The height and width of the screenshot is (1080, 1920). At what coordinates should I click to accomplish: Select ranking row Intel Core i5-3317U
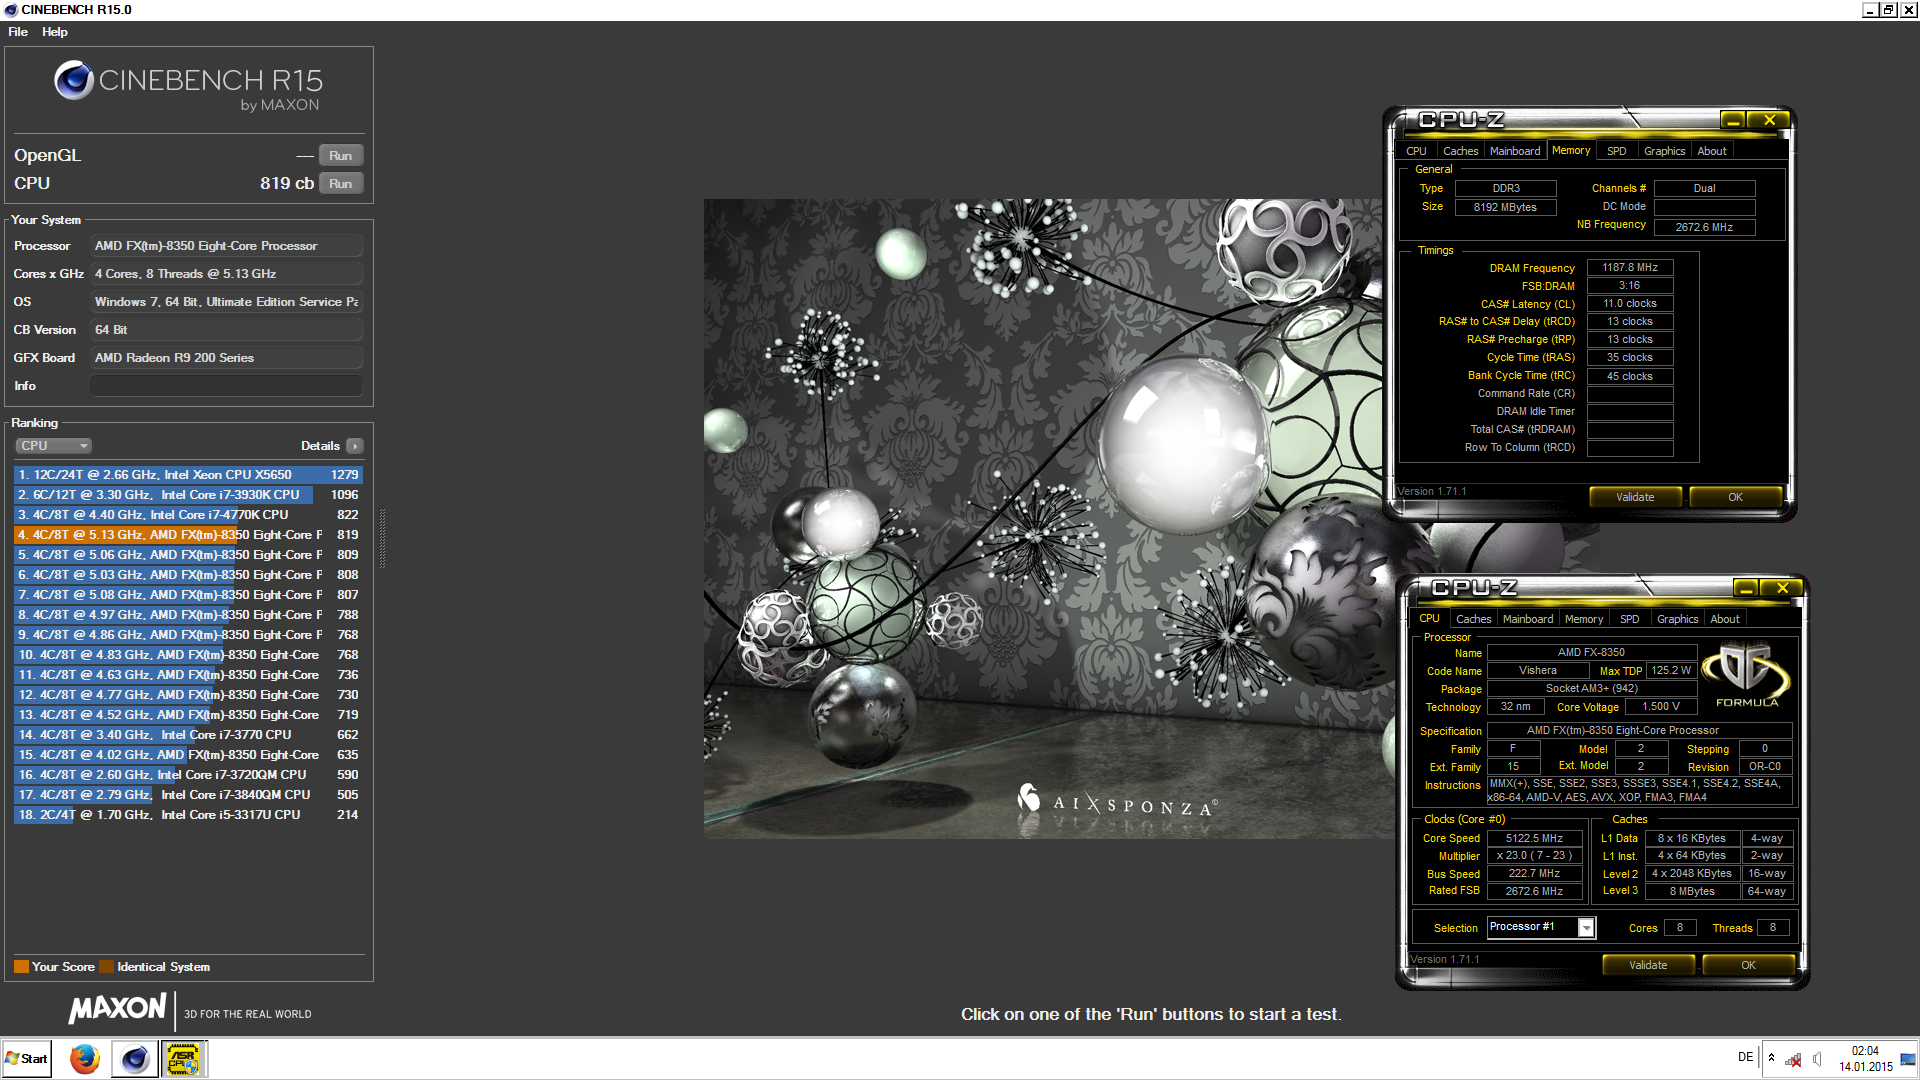pyautogui.click(x=188, y=815)
